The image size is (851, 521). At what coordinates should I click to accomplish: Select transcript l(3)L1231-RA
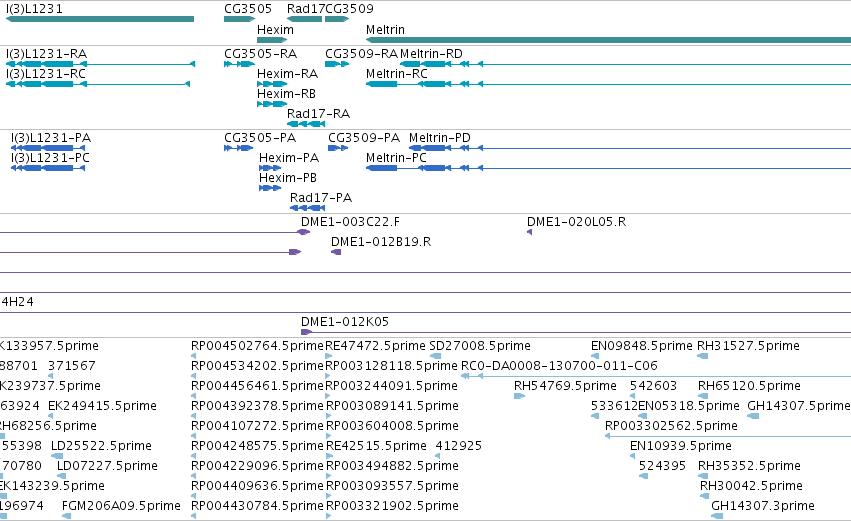click(100, 64)
